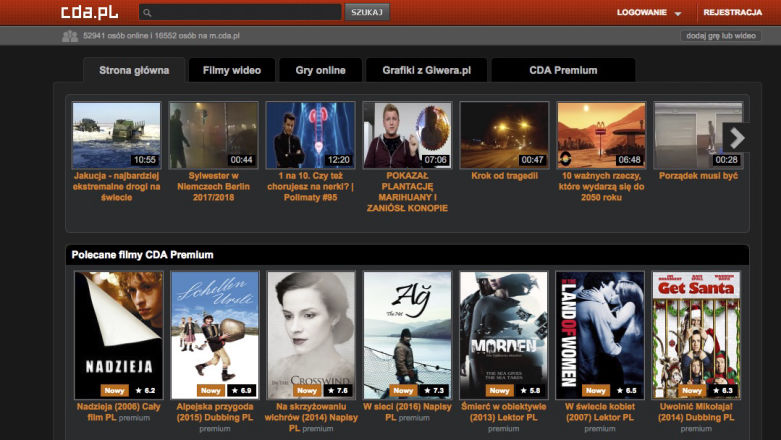Viewport: 781px width, 440px height.
Task: Click the Rejestracja link
Action: [733, 12]
